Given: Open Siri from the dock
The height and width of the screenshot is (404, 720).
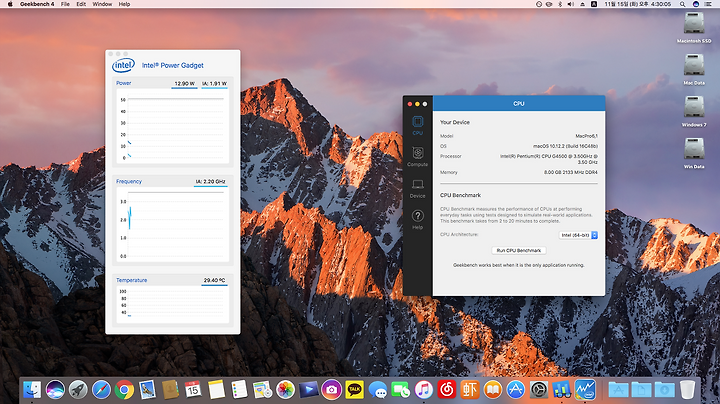Looking at the screenshot, I should 55,390.
